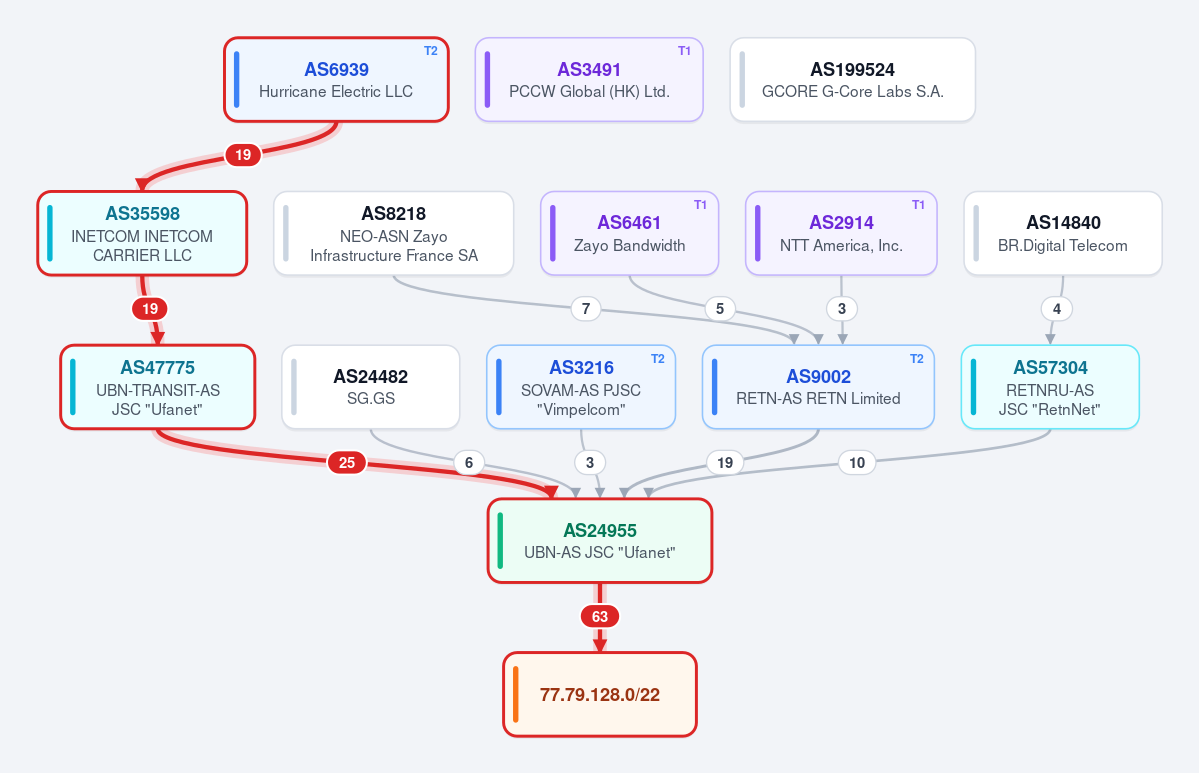This screenshot has width=1199, height=773.
Task: Select the AS3216 SOVAM-AS Vimpelcom node
Action: coord(581,387)
